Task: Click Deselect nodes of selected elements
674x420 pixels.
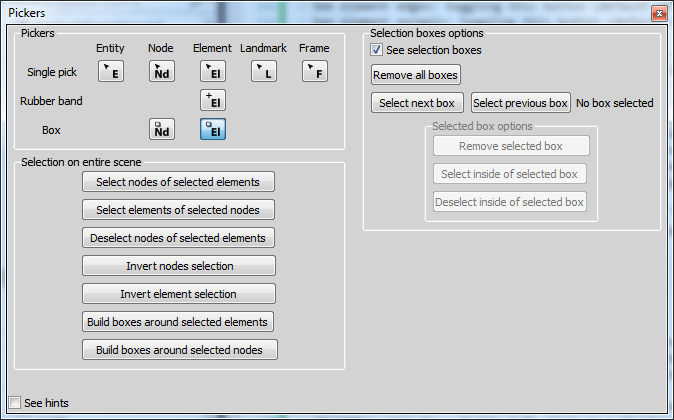Action: [178, 238]
